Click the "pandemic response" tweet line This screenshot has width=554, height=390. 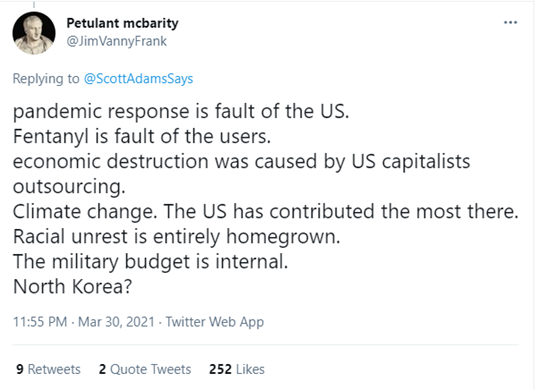click(x=181, y=112)
